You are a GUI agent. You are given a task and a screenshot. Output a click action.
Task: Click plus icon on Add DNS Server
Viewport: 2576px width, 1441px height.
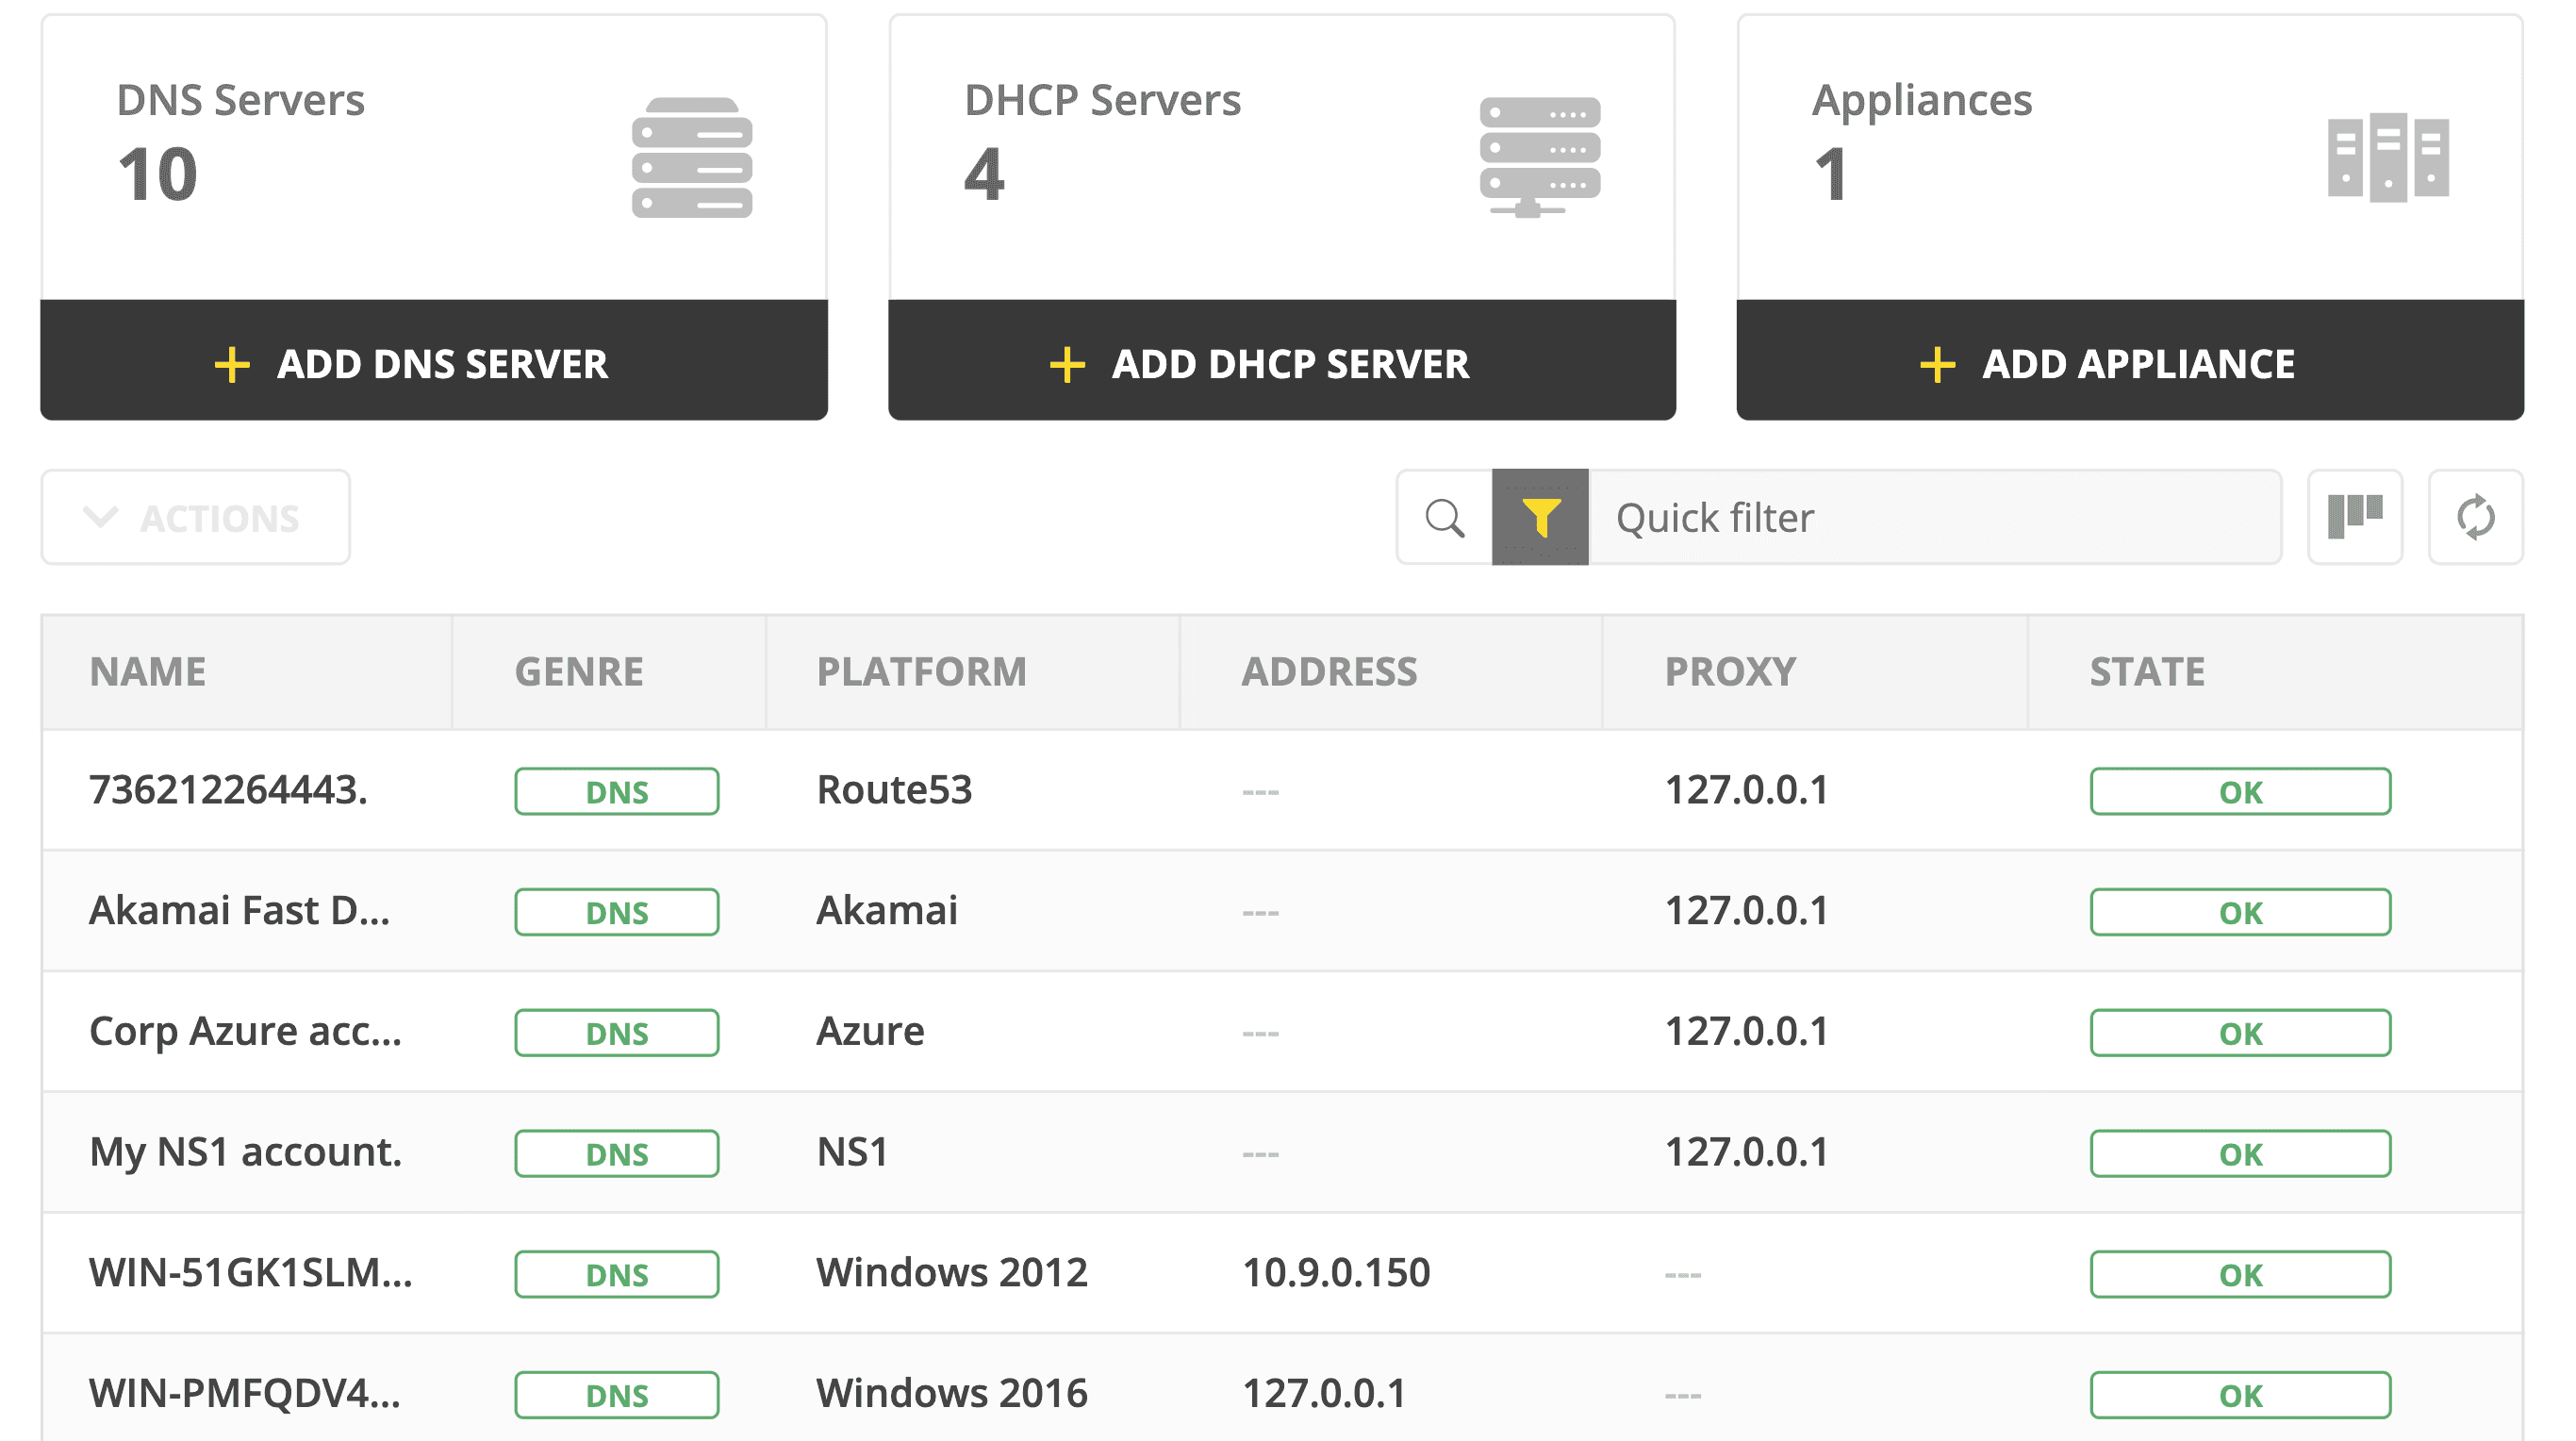pos(232,365)
